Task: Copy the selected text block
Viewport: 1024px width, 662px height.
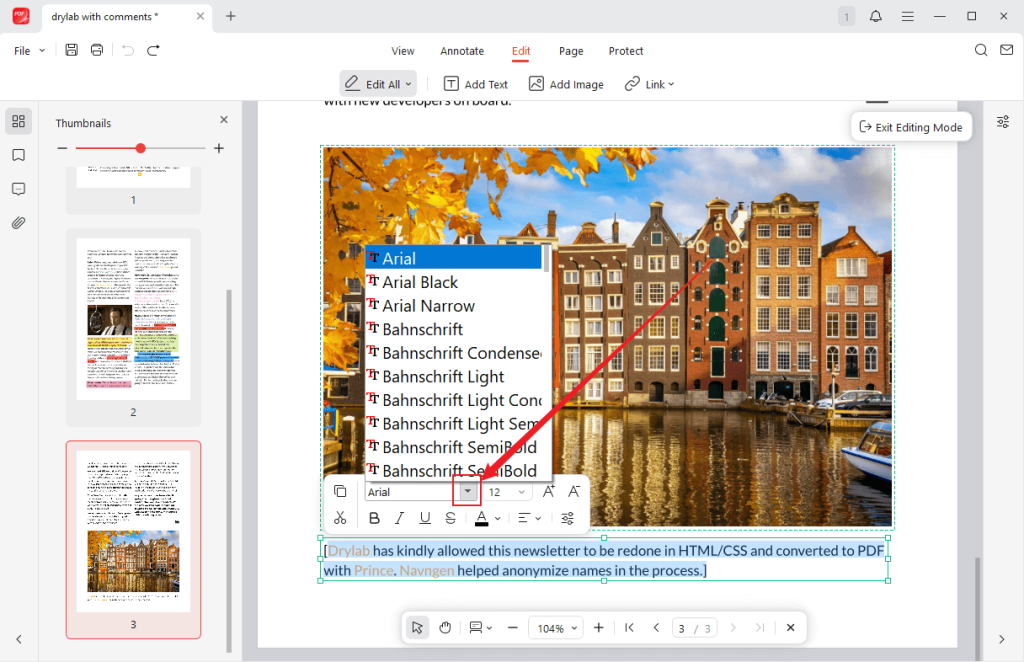Action: pos(340,491)
